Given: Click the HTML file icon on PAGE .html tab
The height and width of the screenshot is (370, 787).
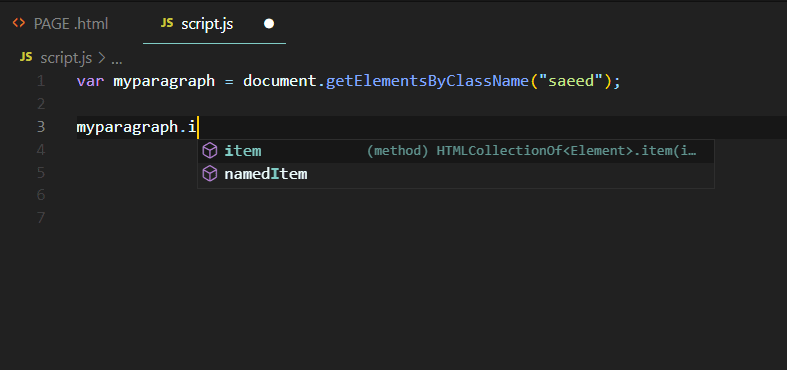Looking at the screenshot, I should (19, 23).
